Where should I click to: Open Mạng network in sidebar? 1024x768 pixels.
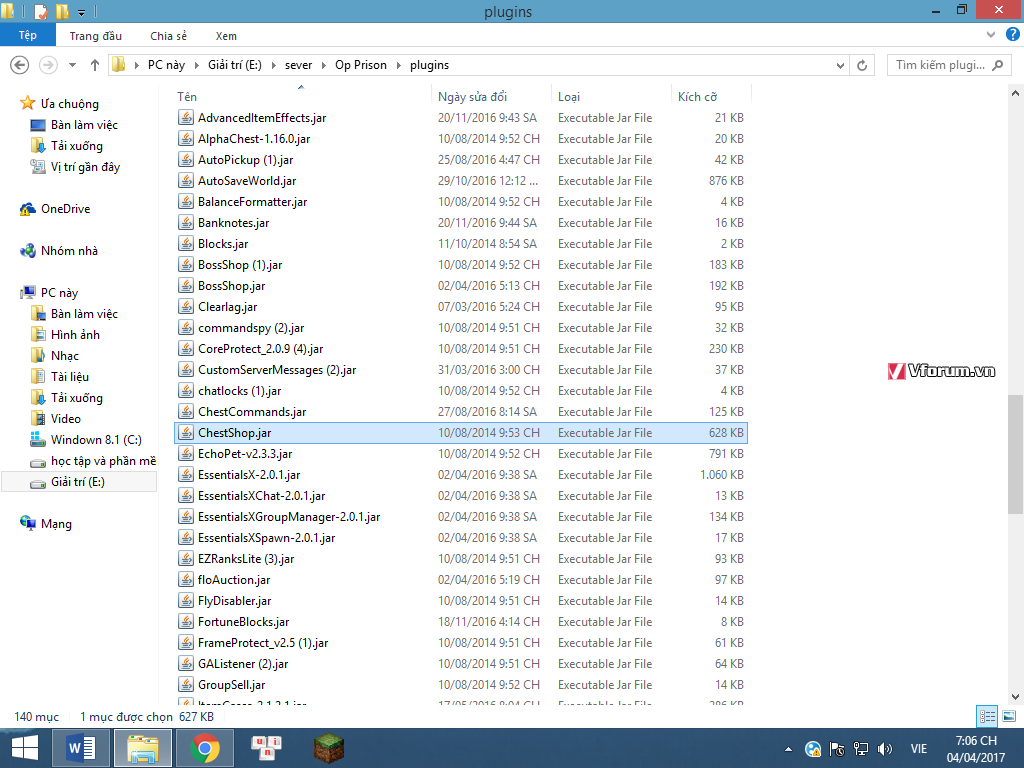click(56, 524)
